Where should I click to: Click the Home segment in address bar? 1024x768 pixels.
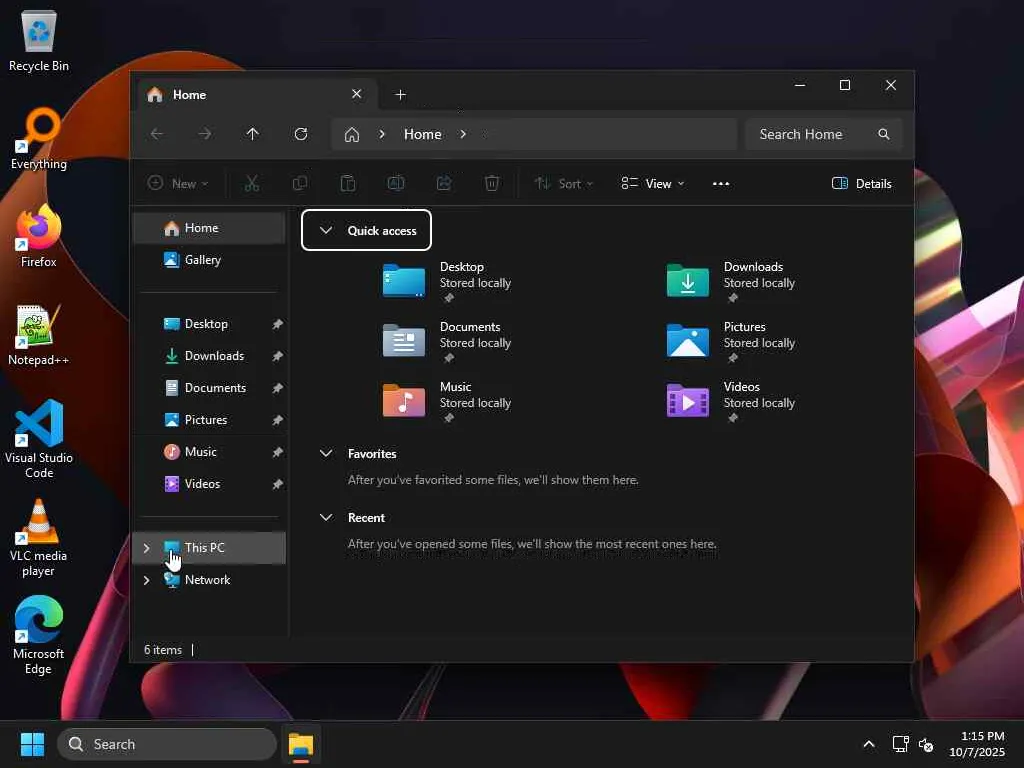click(423, 134)
